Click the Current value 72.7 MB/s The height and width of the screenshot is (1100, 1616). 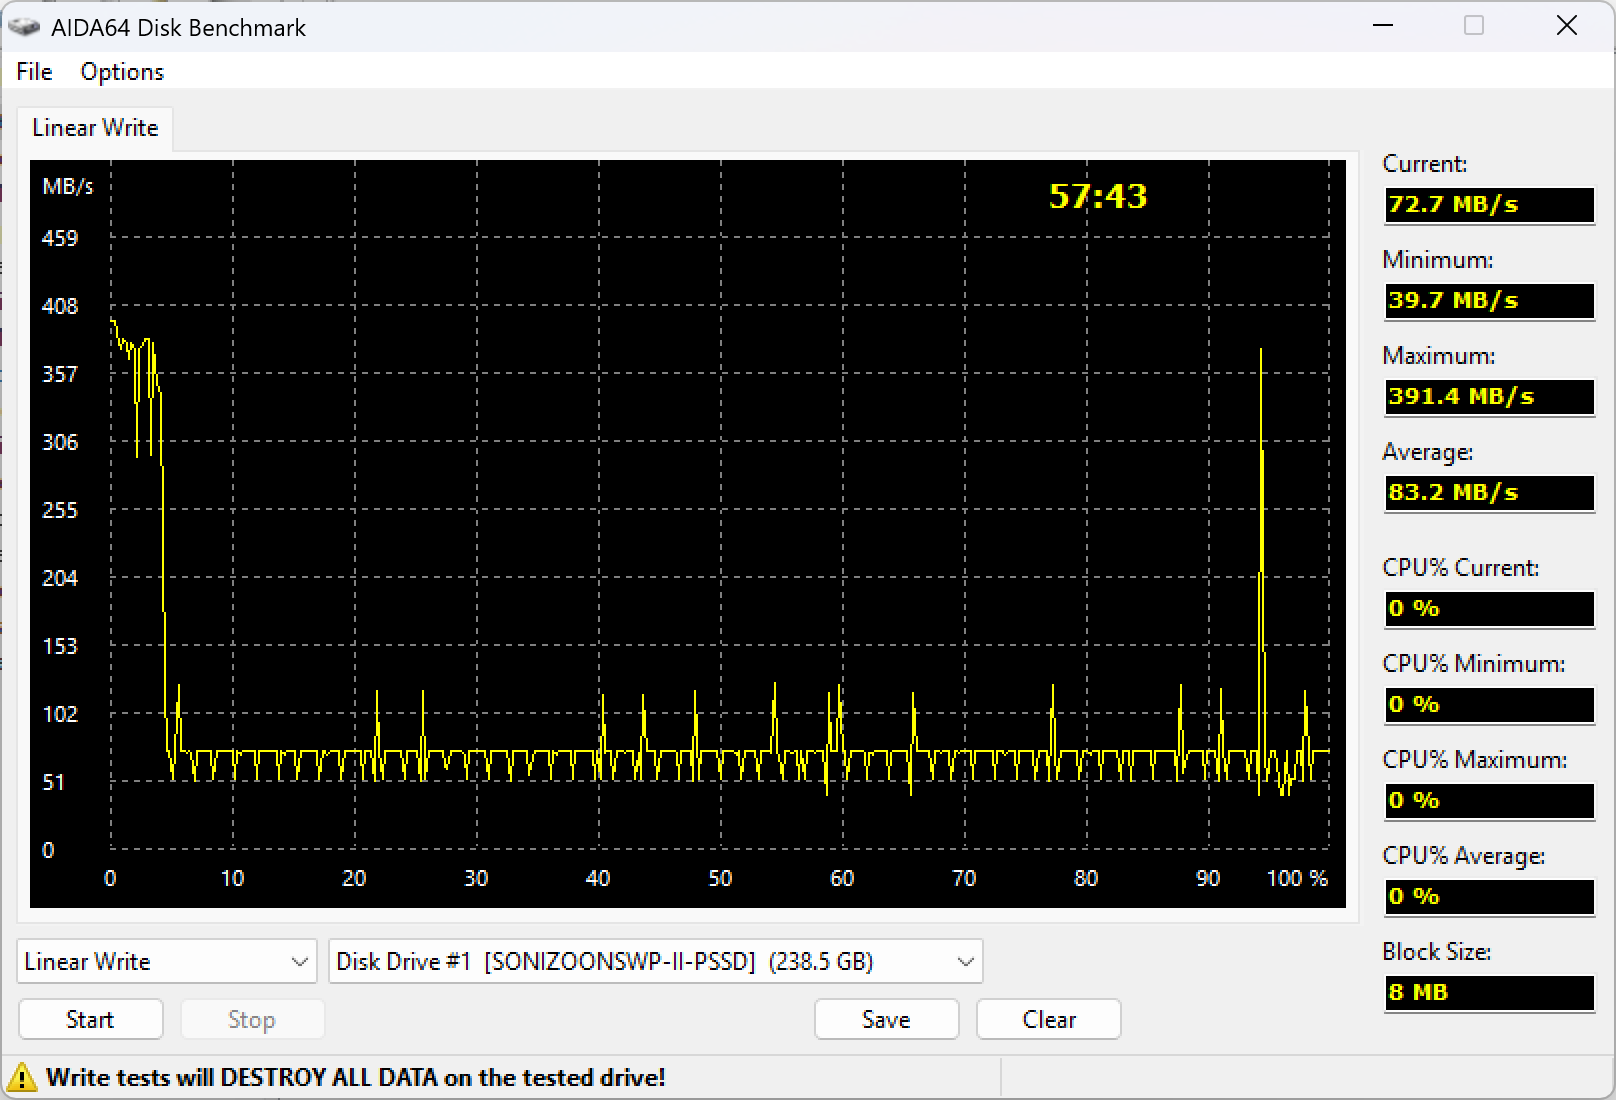point(1489,204)
